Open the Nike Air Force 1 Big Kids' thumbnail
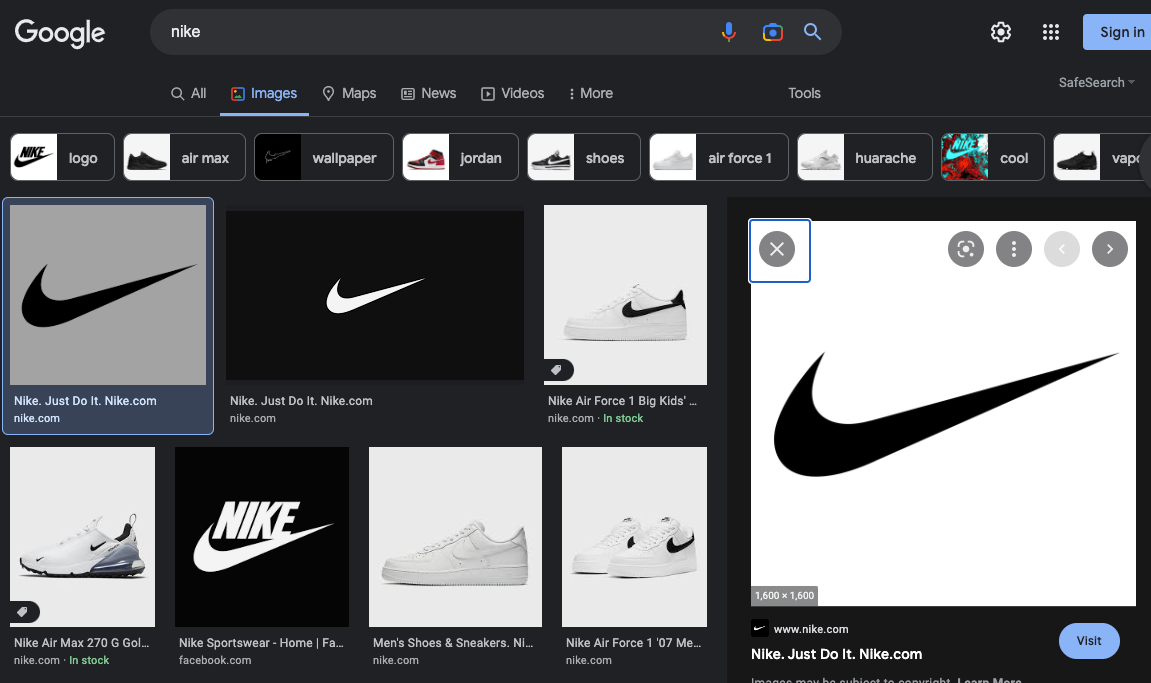 click(625, 294)
